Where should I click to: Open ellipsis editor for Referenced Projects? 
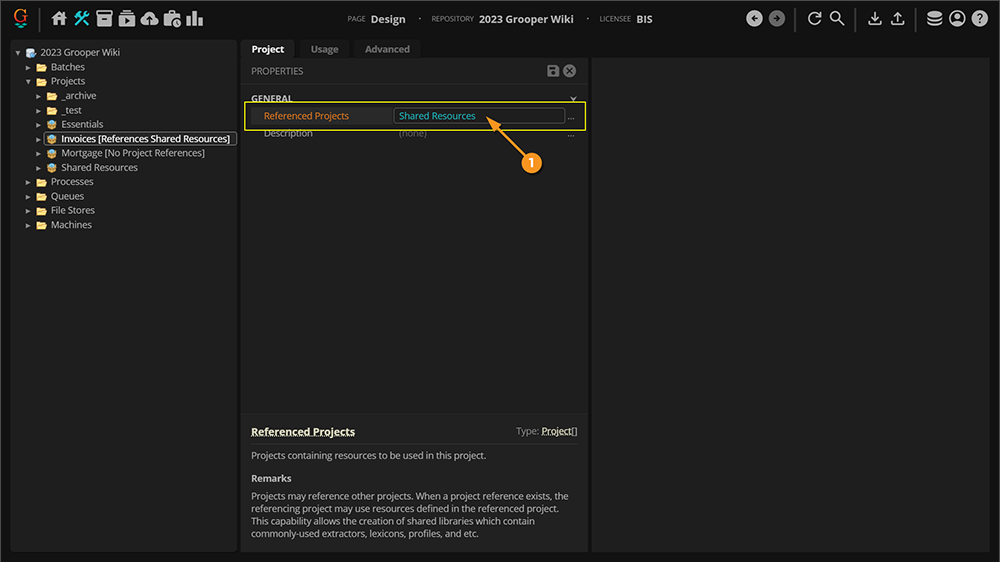(x=571, y=117)
